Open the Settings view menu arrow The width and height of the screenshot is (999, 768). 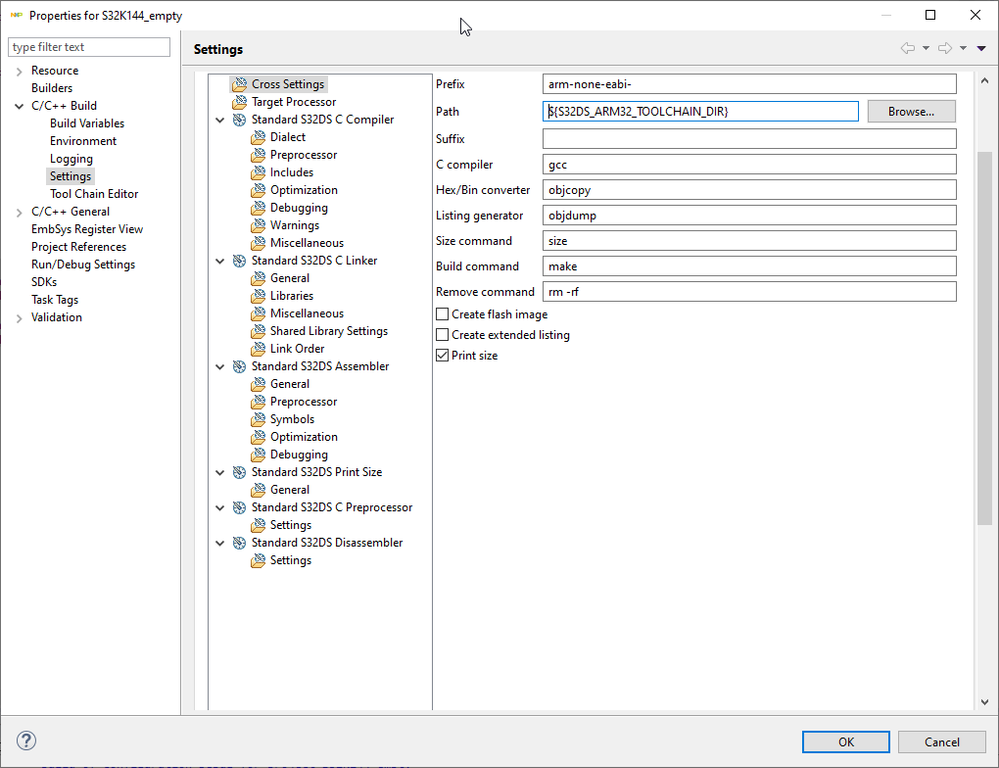coord(981,48)
